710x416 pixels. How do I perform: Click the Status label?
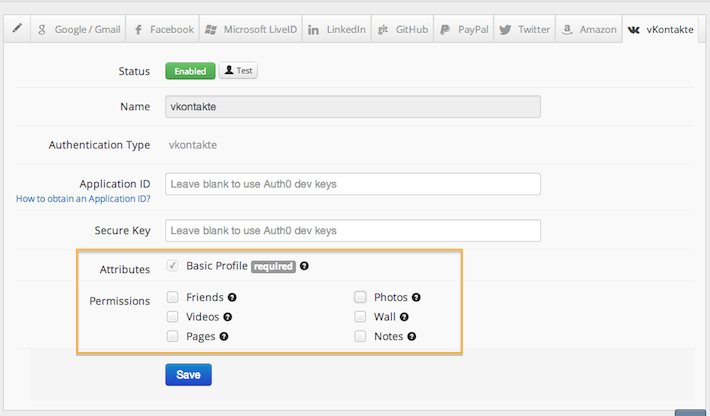point(134,71)
